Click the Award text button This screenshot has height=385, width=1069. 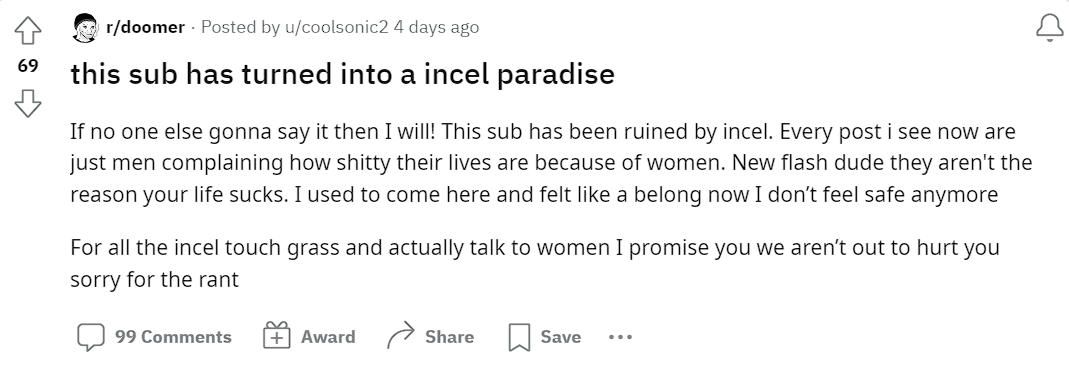click(328, 337)
